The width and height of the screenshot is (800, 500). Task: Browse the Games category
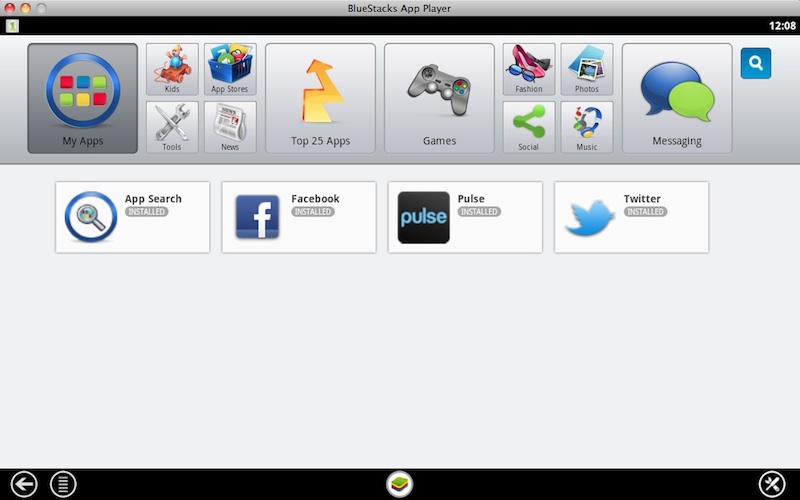click(439, 98)
